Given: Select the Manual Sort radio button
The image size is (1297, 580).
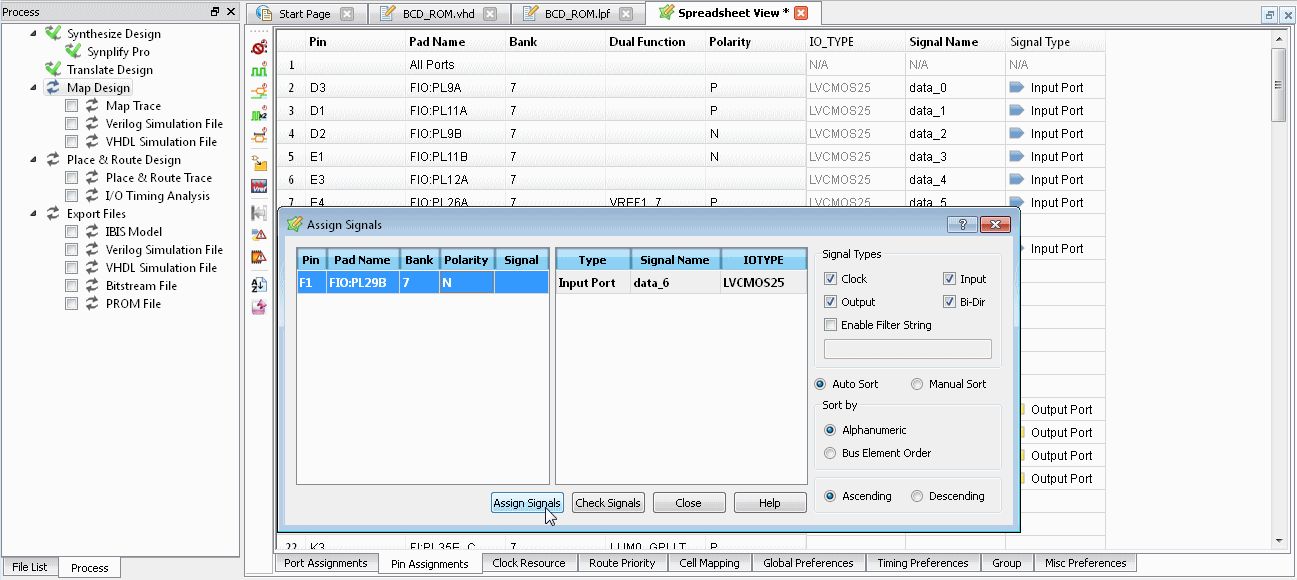Looking at the screenshot, I should (917, 384).
